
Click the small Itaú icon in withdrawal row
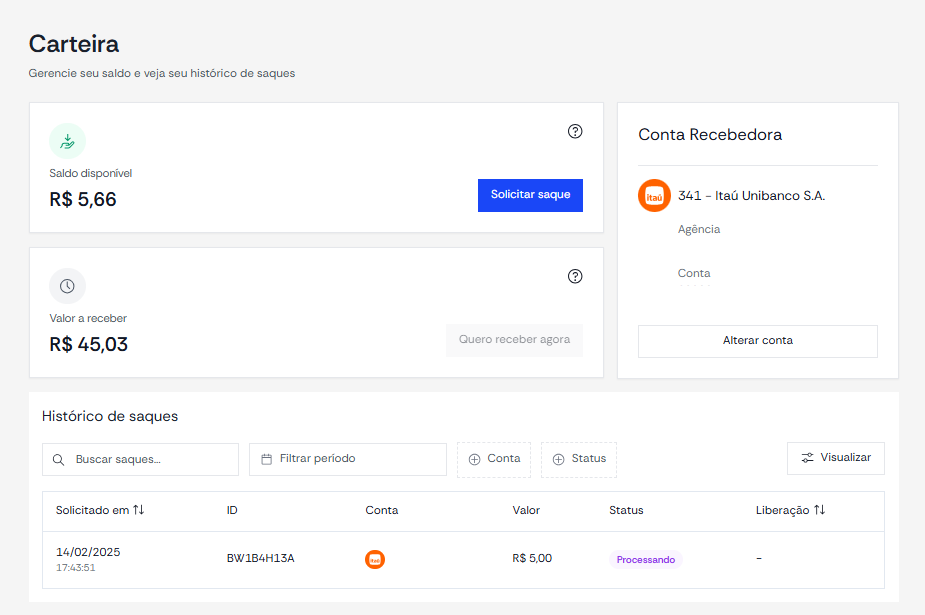[375, 559]
